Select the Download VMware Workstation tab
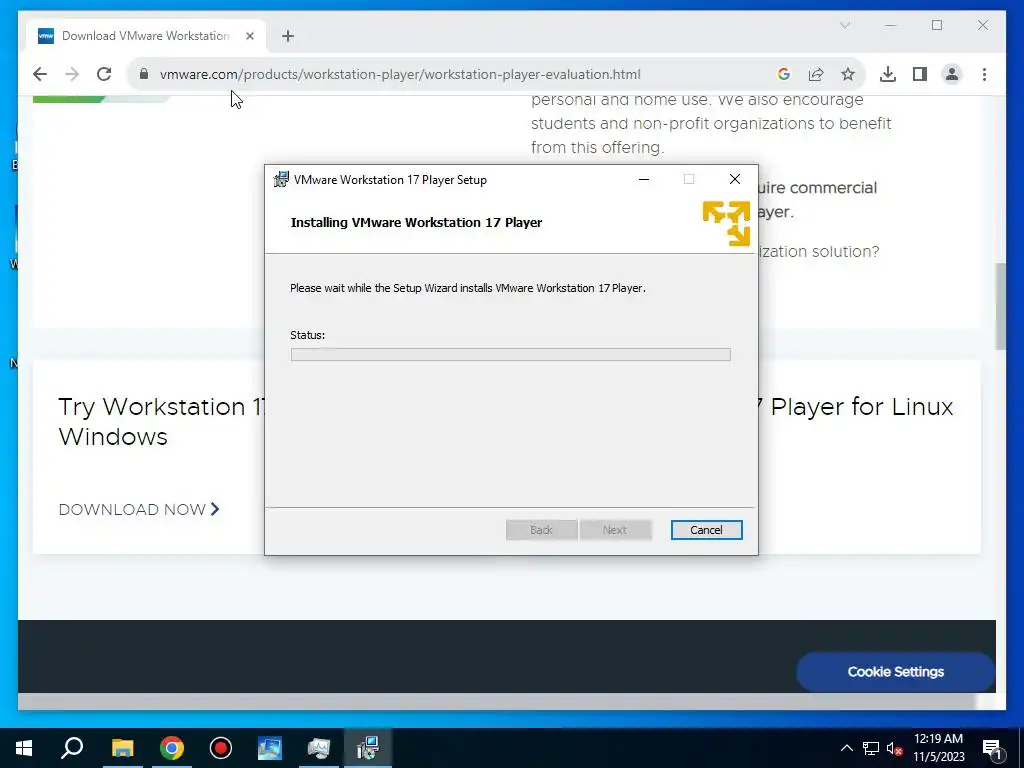Viewport: 1024px width, 768px height. pyautogui.click(x=146, y=36)
